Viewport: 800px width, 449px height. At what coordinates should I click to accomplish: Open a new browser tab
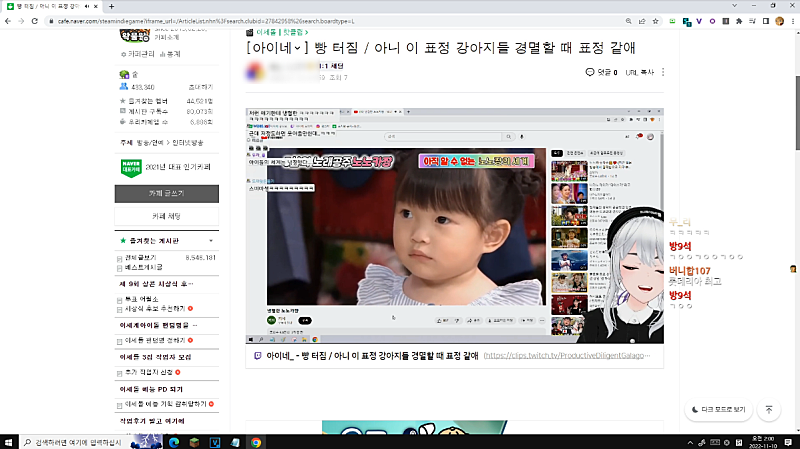[111, 6]
